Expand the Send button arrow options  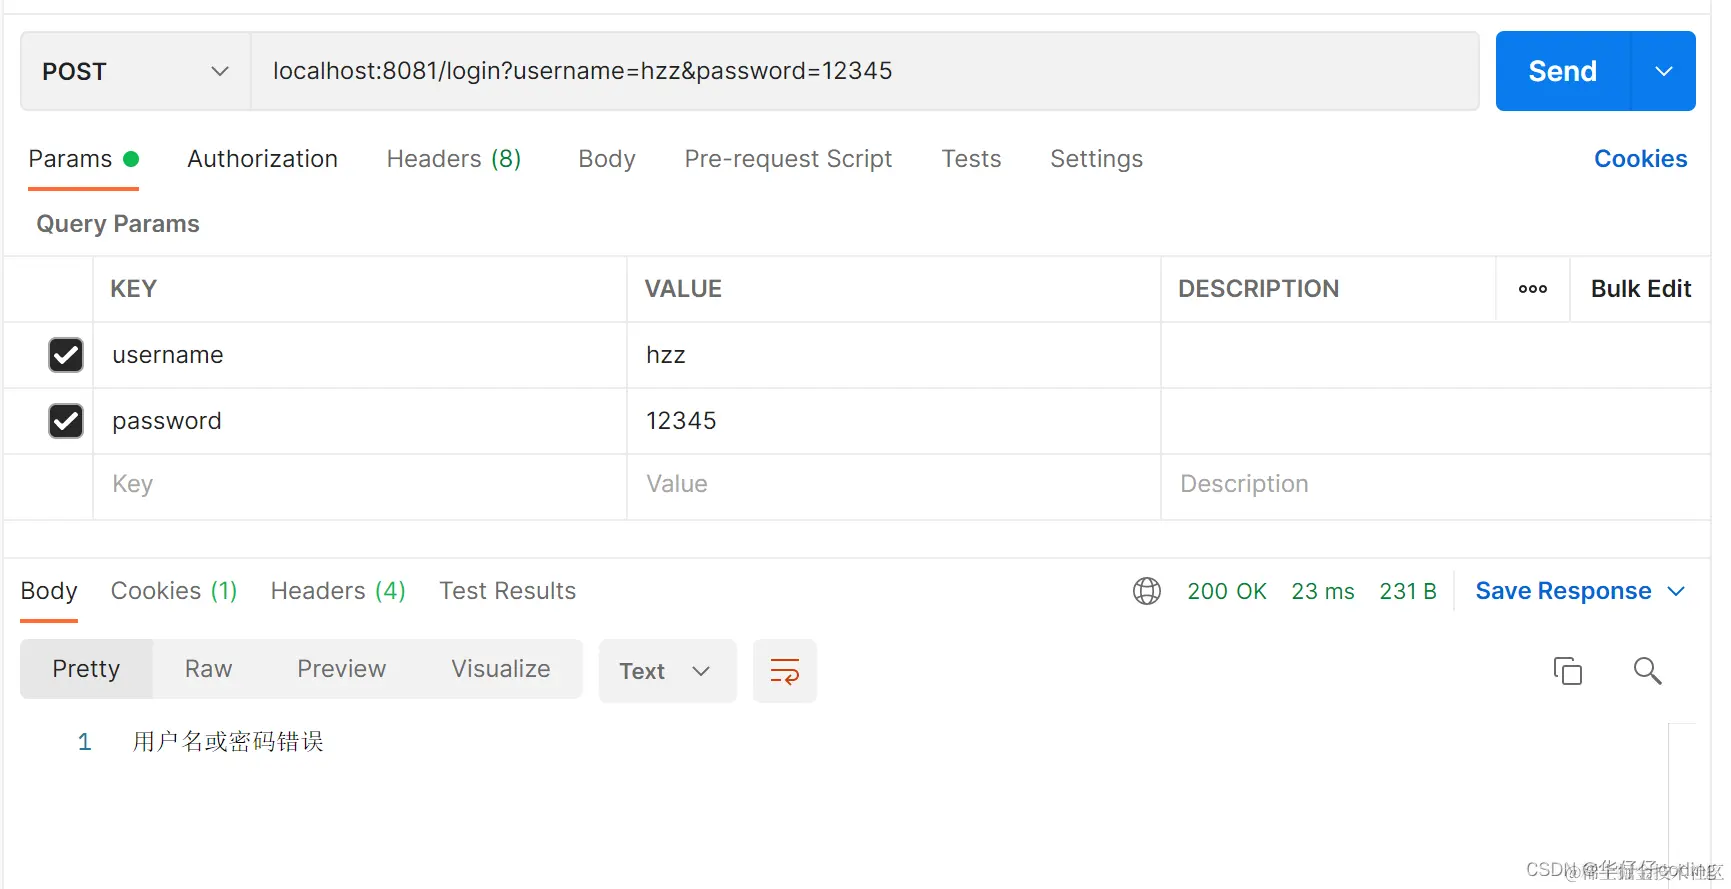[x=1663, y=71]
